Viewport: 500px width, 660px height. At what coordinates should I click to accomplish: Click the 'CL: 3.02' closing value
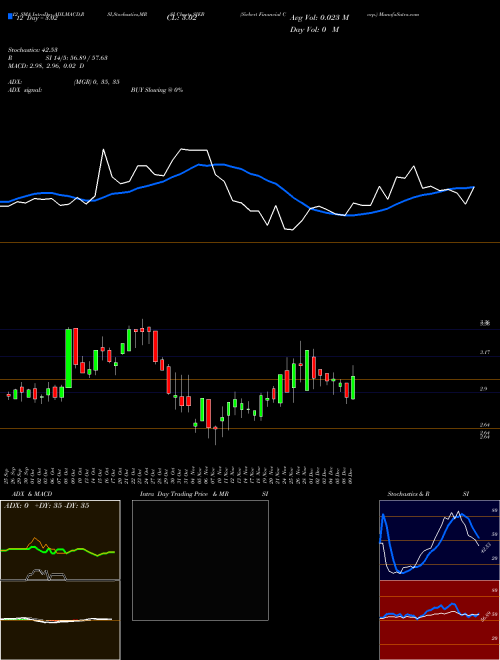pyautogui.click(x=181, y=18)
